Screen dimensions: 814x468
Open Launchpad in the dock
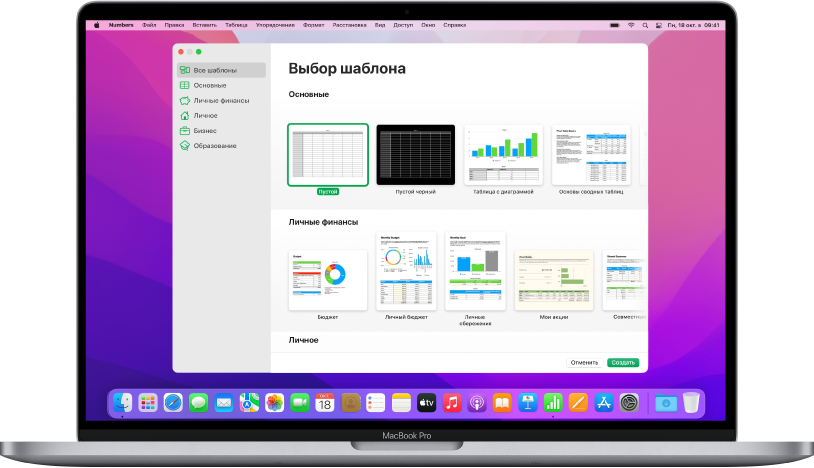(148, 403)
